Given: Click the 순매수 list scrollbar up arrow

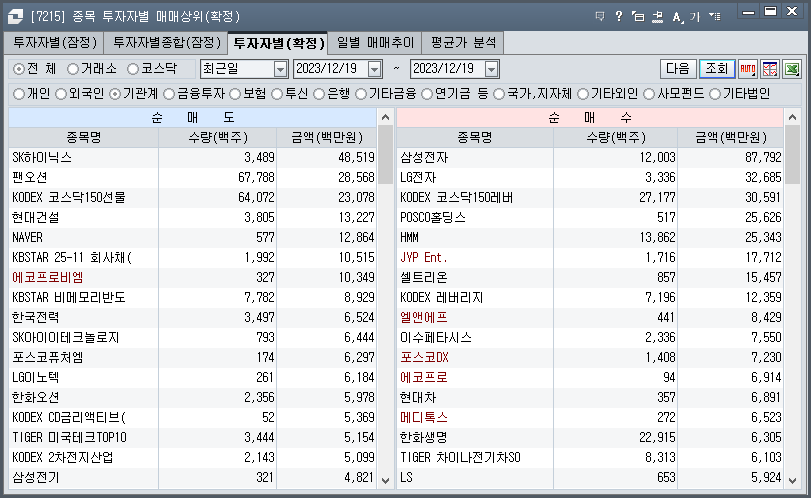Looking at the screenshot, I should [x=792, y=117].
